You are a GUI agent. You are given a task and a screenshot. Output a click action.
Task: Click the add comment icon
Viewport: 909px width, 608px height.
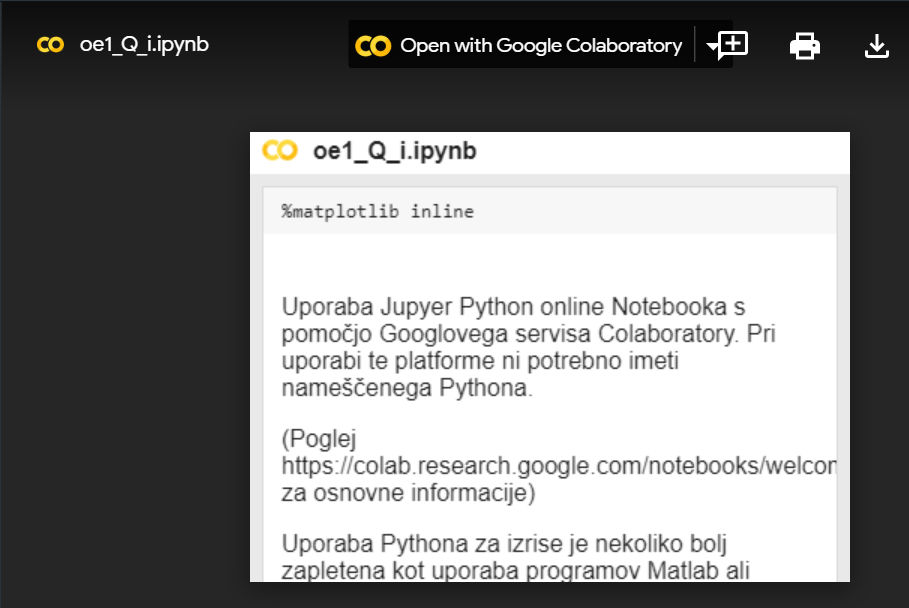pos(733,45)
